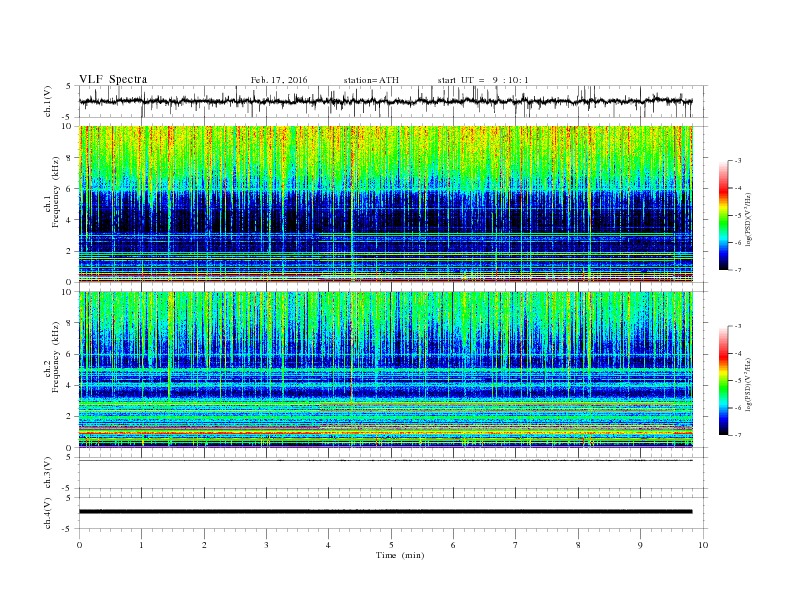Click the ch.2 "Frequency (kHz)" axis label

[56, 356]
